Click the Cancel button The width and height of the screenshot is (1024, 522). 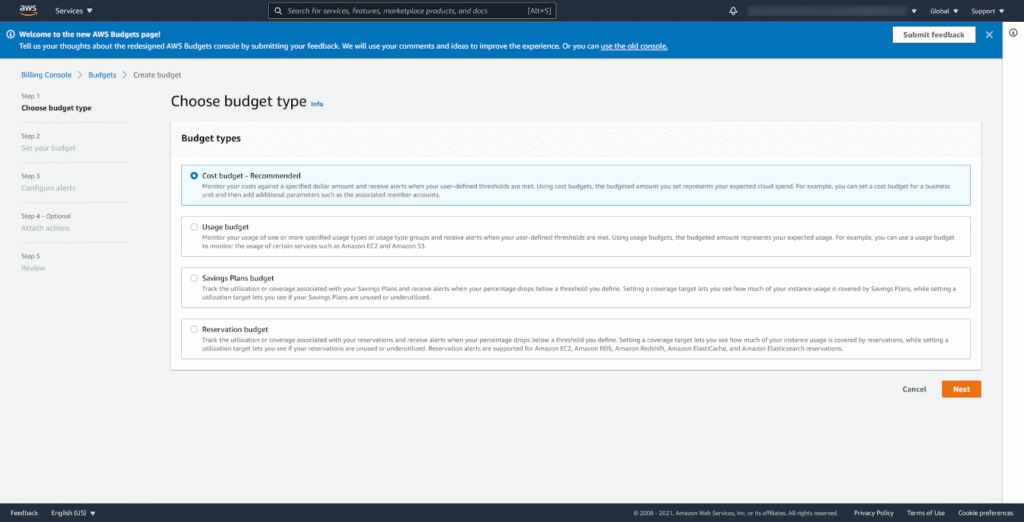[x=914, y=389]
